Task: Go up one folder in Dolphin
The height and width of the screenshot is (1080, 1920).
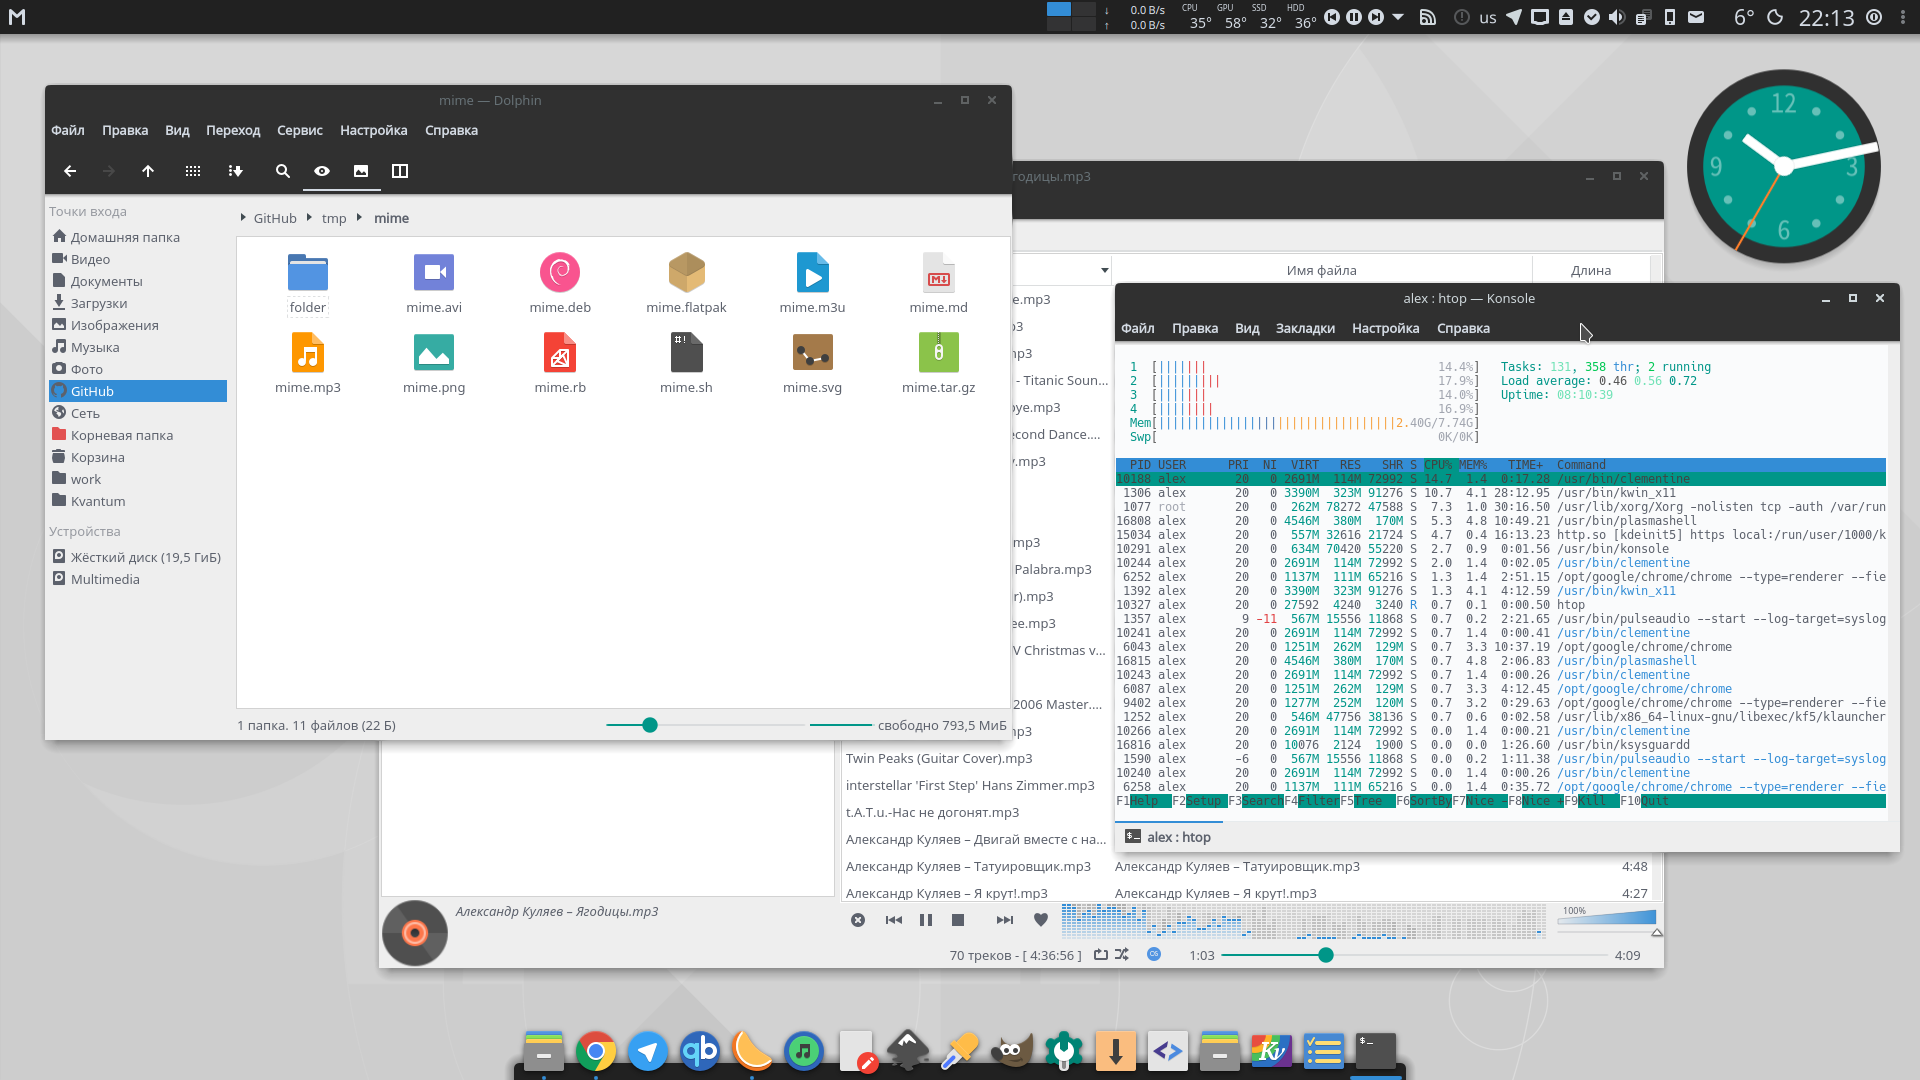Action: (148, 171)
